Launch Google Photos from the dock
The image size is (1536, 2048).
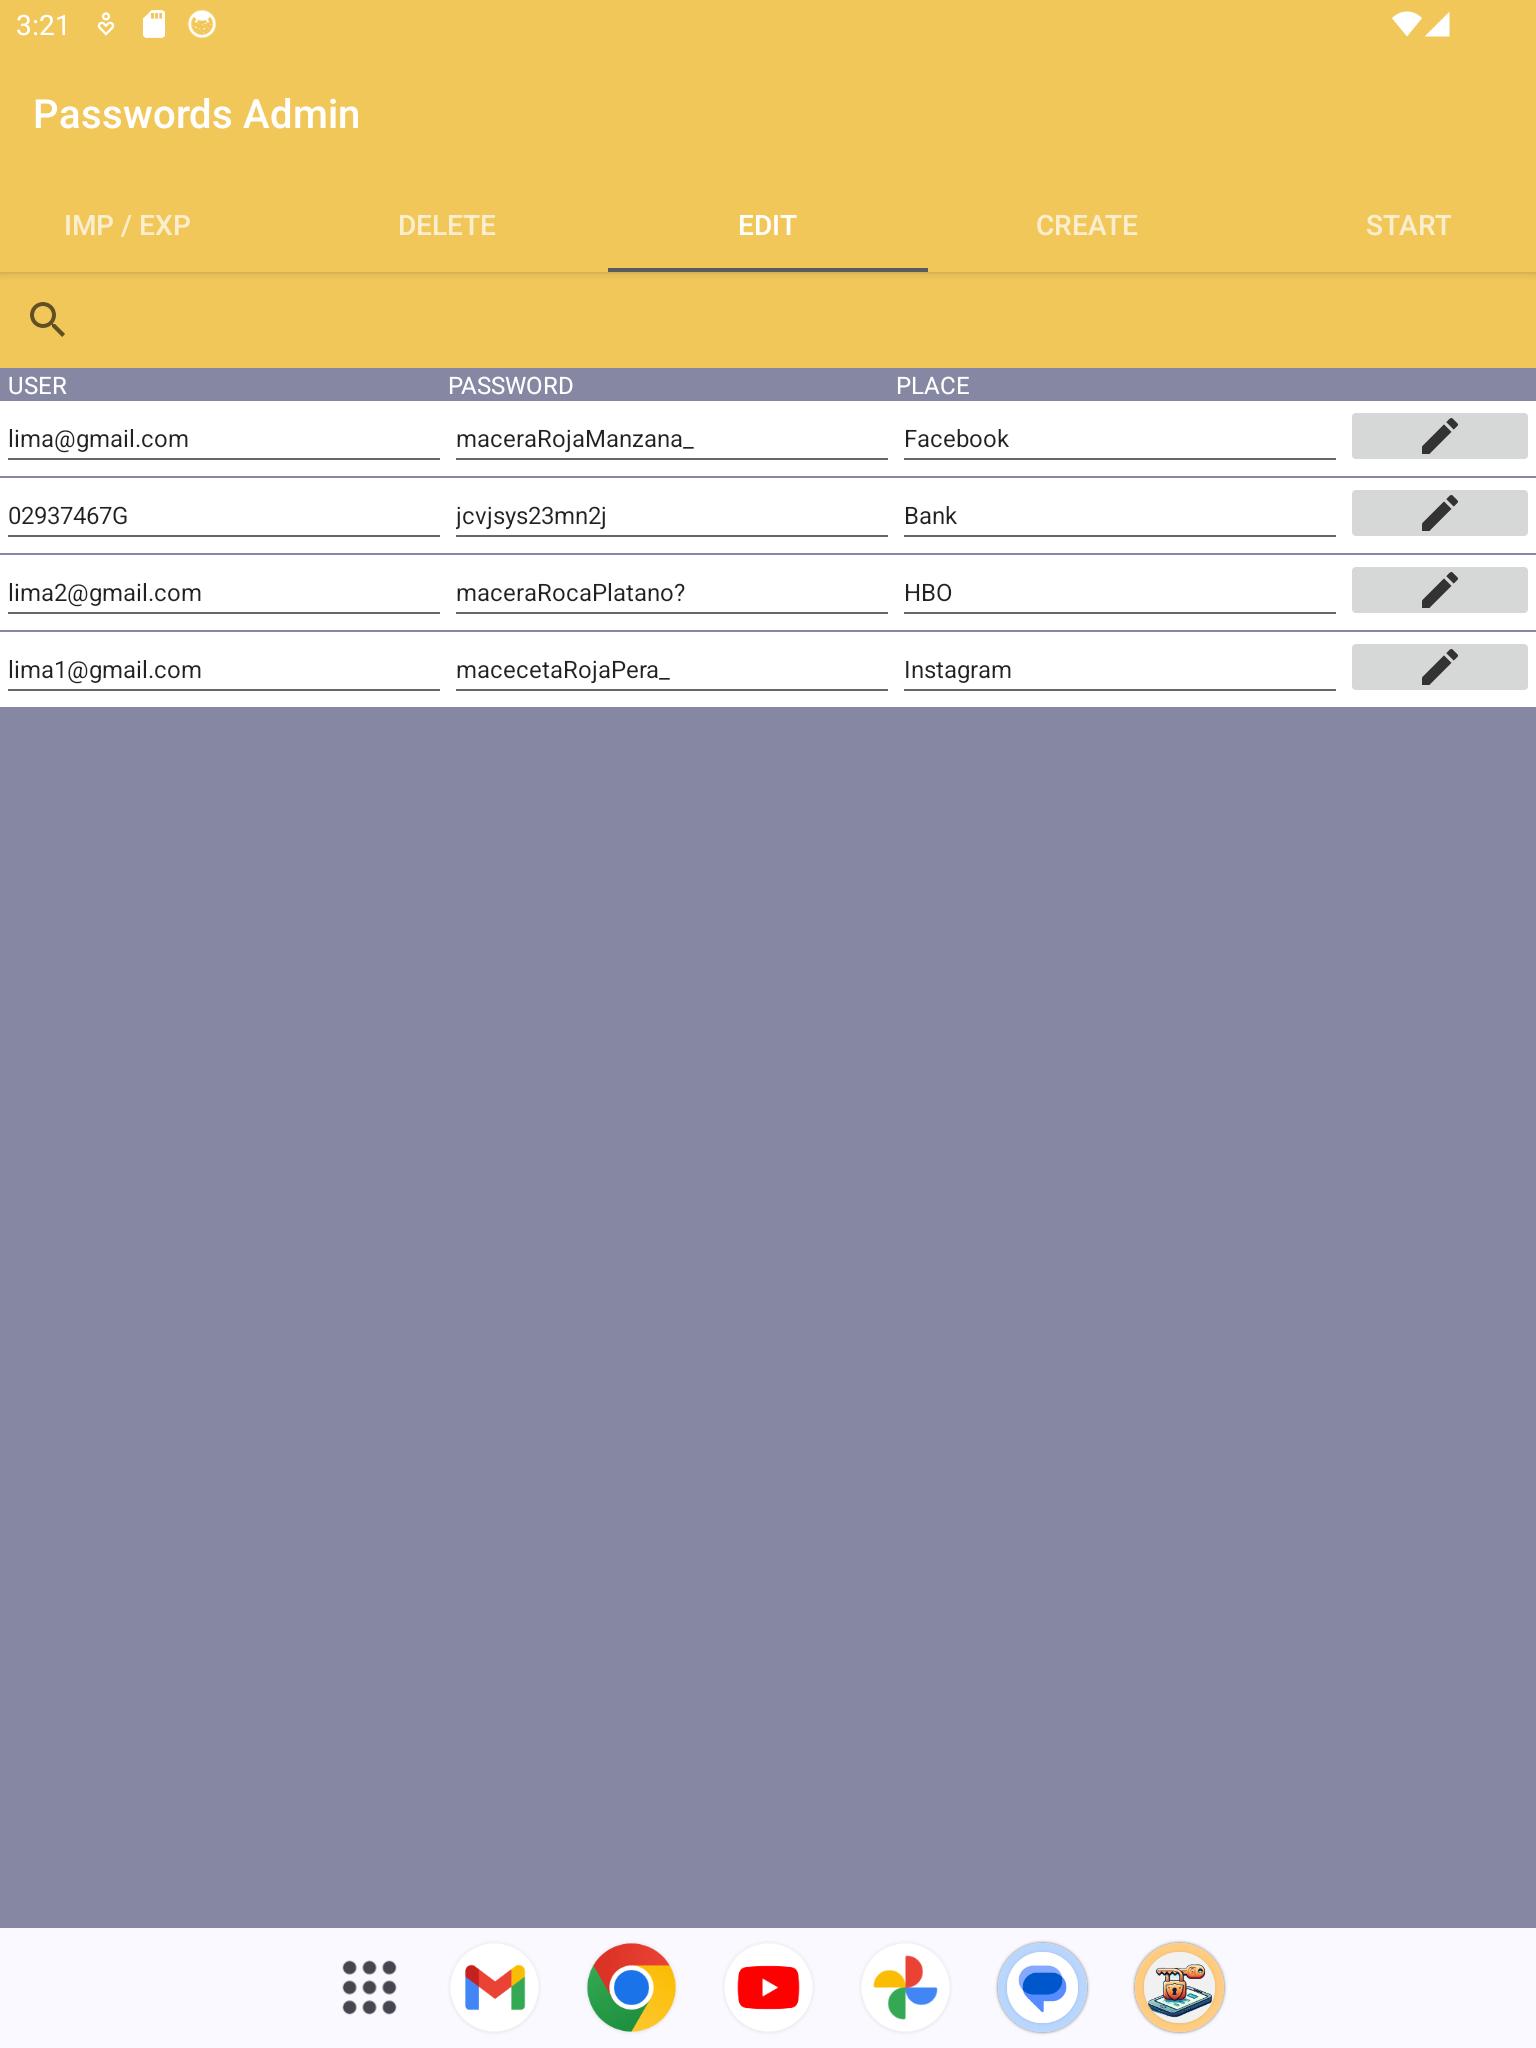pos(905,1987)
